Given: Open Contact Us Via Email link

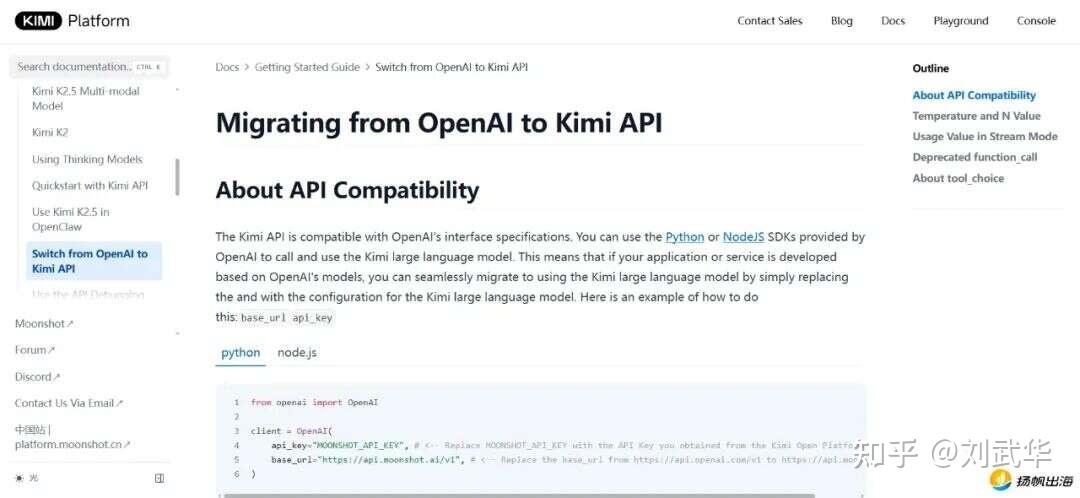Looking at the screenshot, I should (x=69, y=403).
